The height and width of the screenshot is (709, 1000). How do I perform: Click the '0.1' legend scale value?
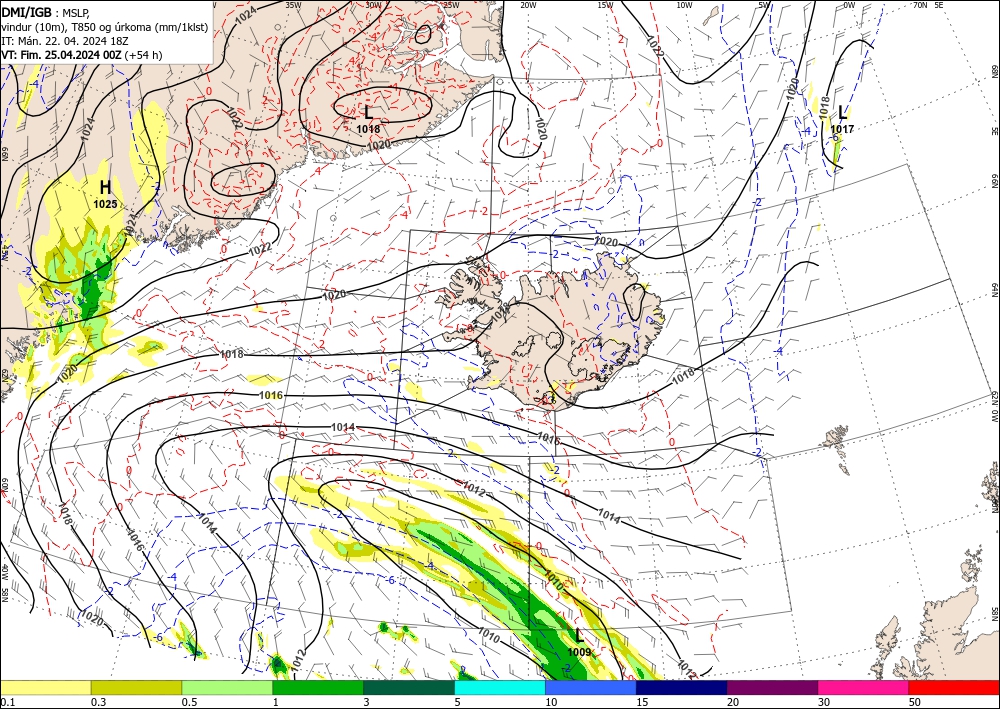7,702
